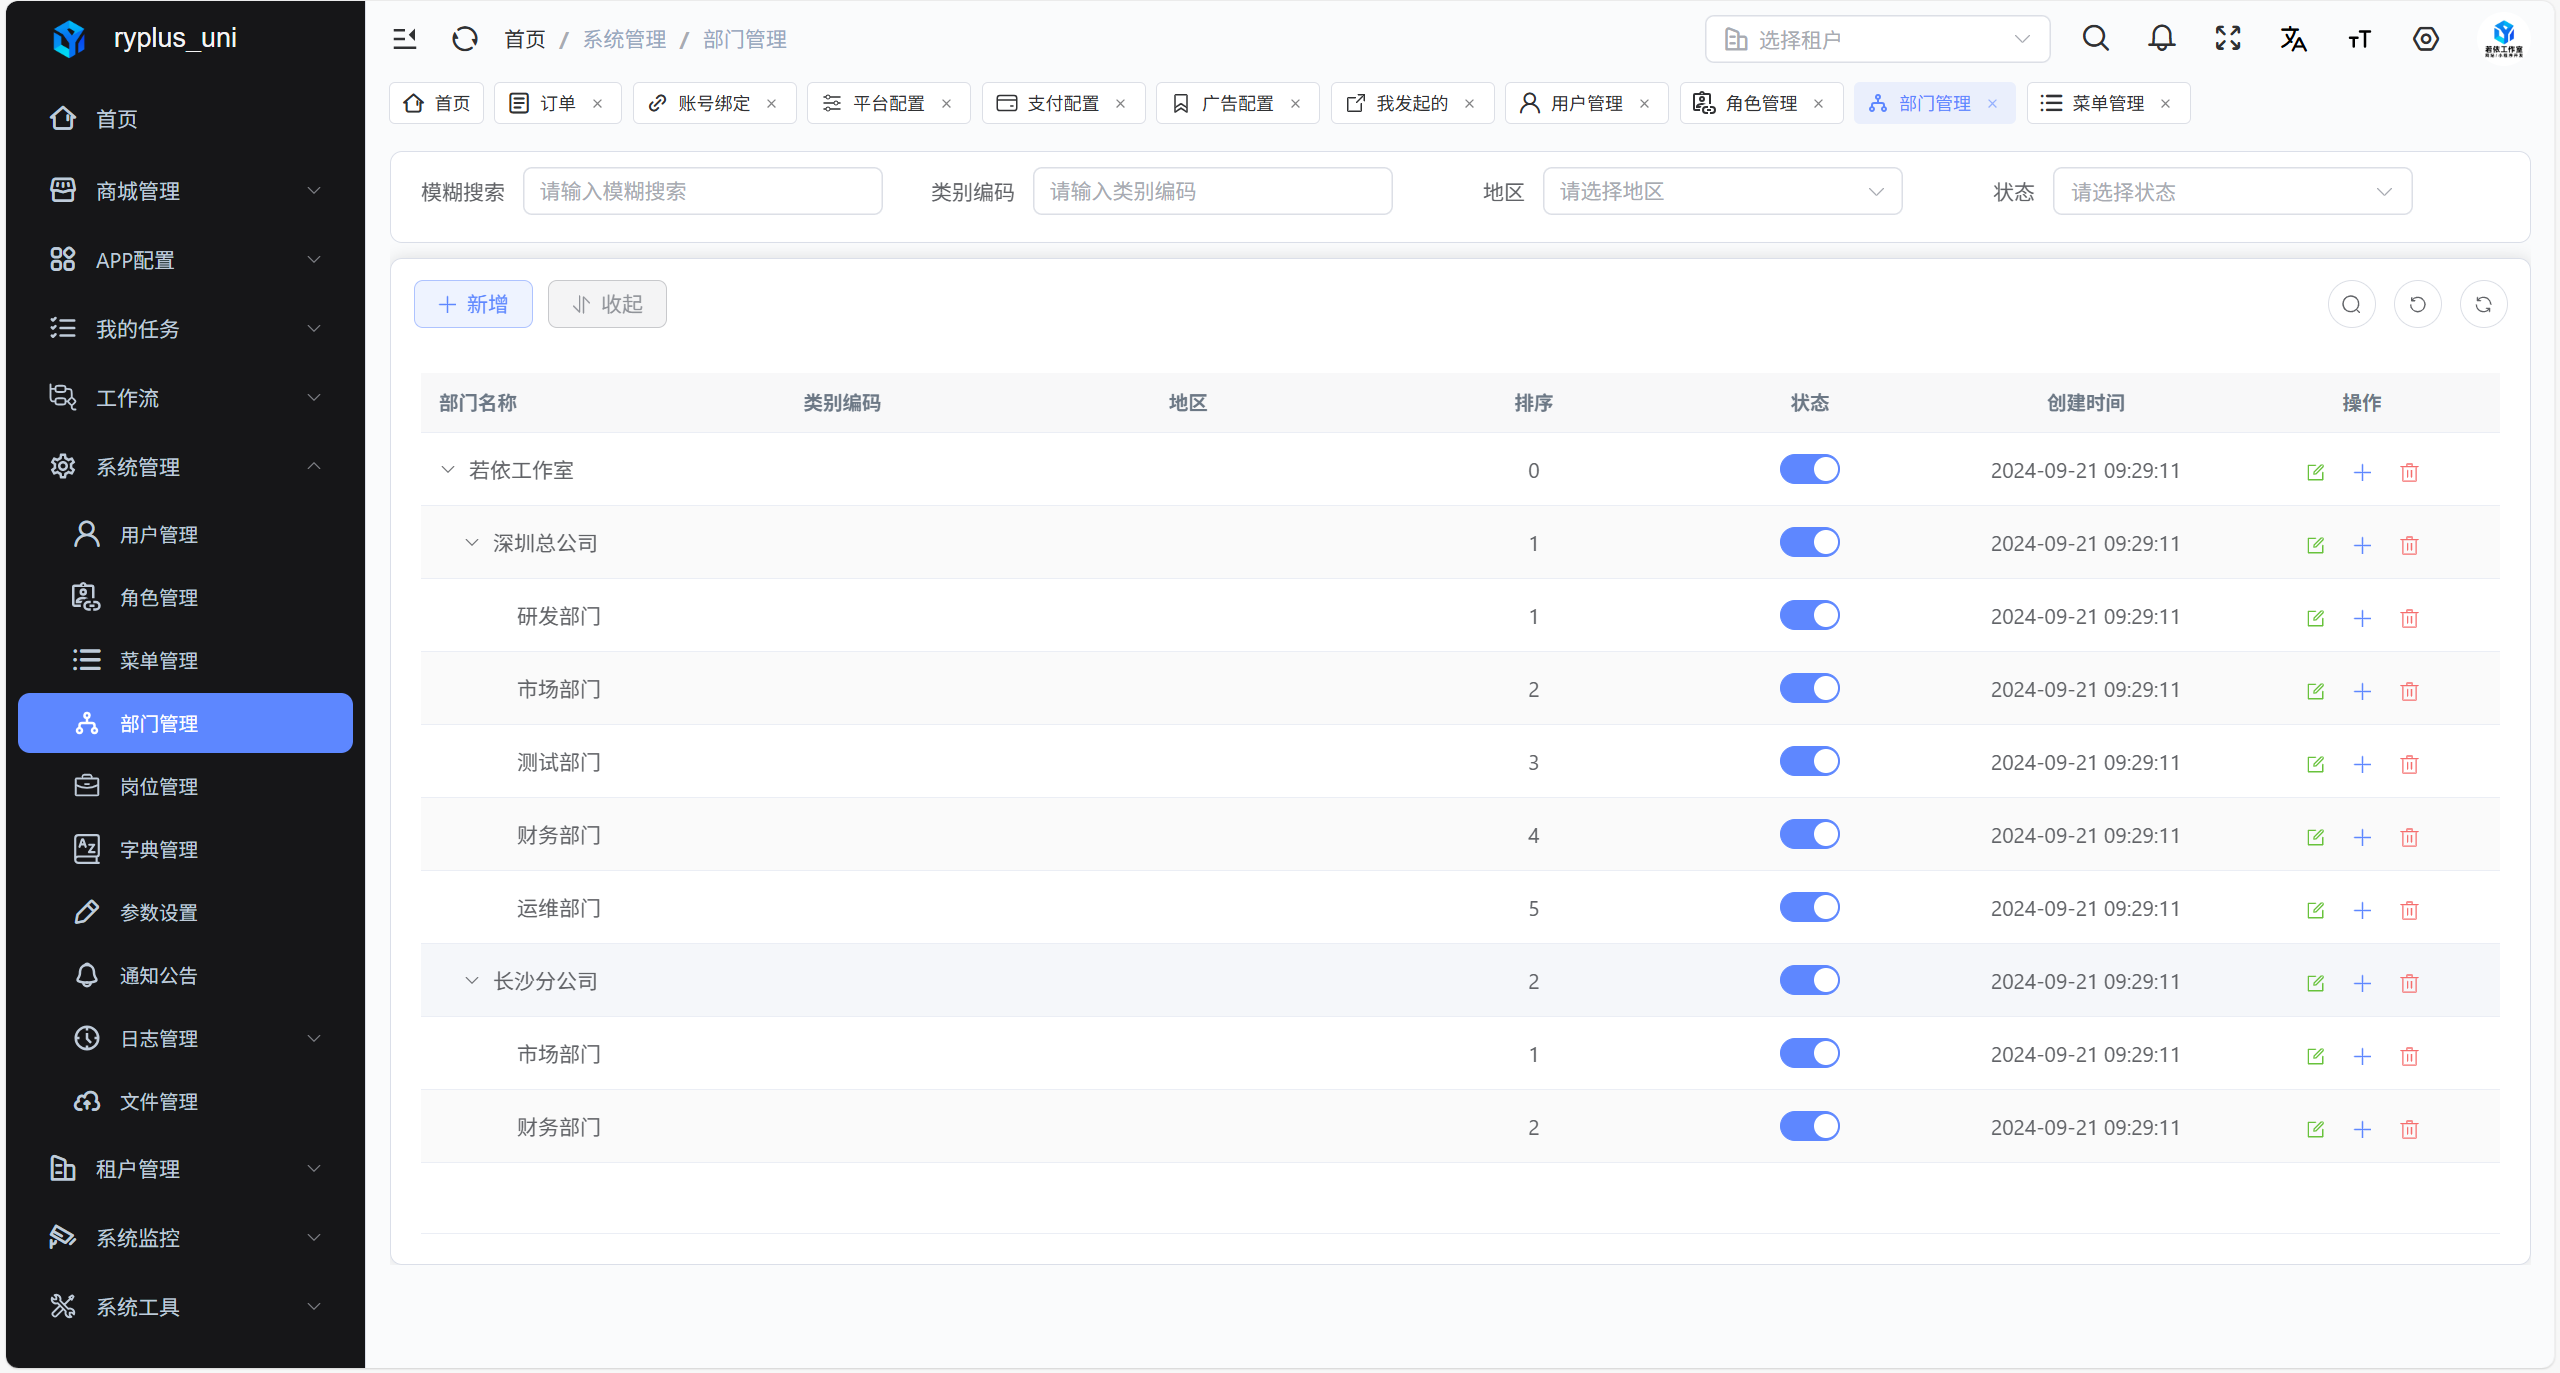
Task: Click the delete icon for 运维部门 row
Action: (x=2409, y=910)
